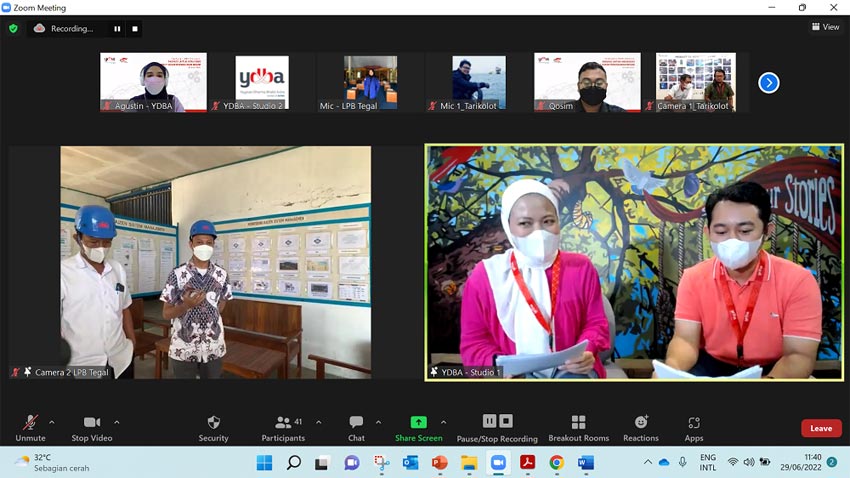Pause the recording in top bar
The width and height of the screenshot is (850, 478).
point(117,29)
